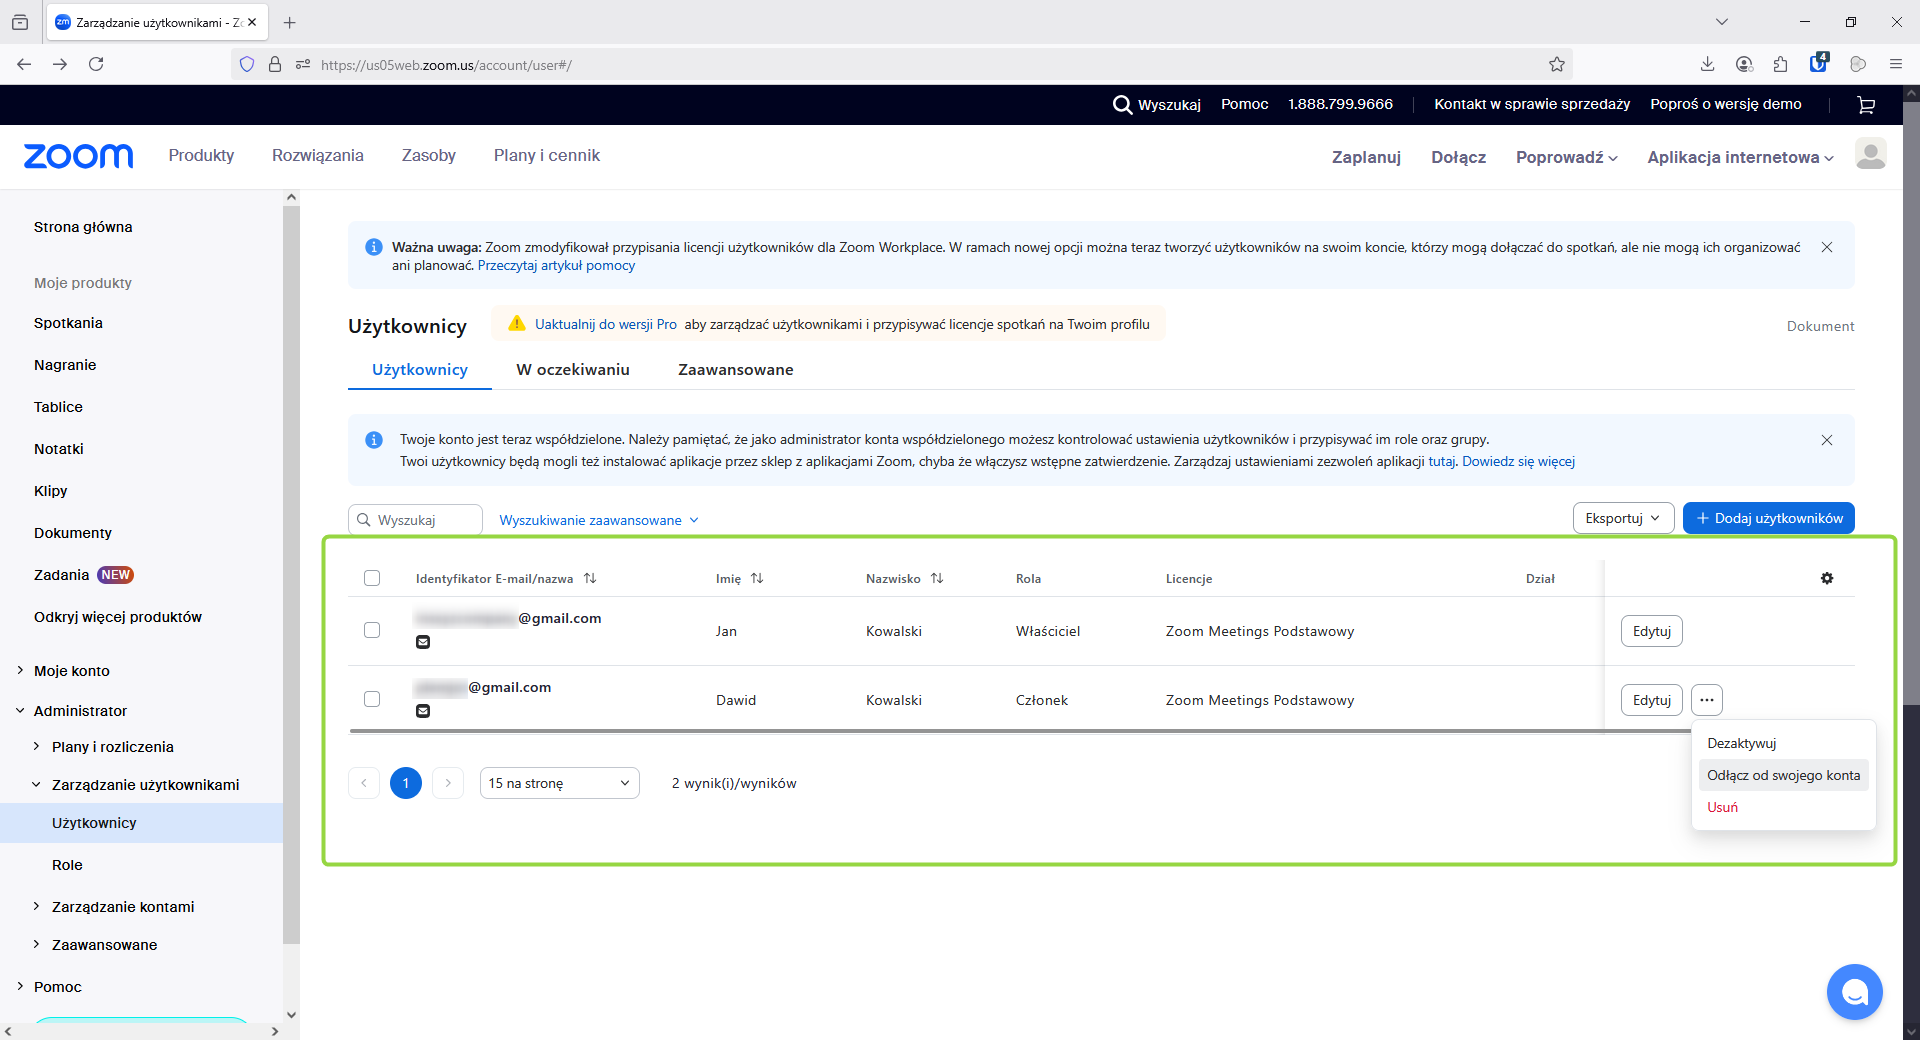The height and width of the screenshot is (1040, 1920).
Task: Click the Zoom logo
Action: (x=78, y=156)
